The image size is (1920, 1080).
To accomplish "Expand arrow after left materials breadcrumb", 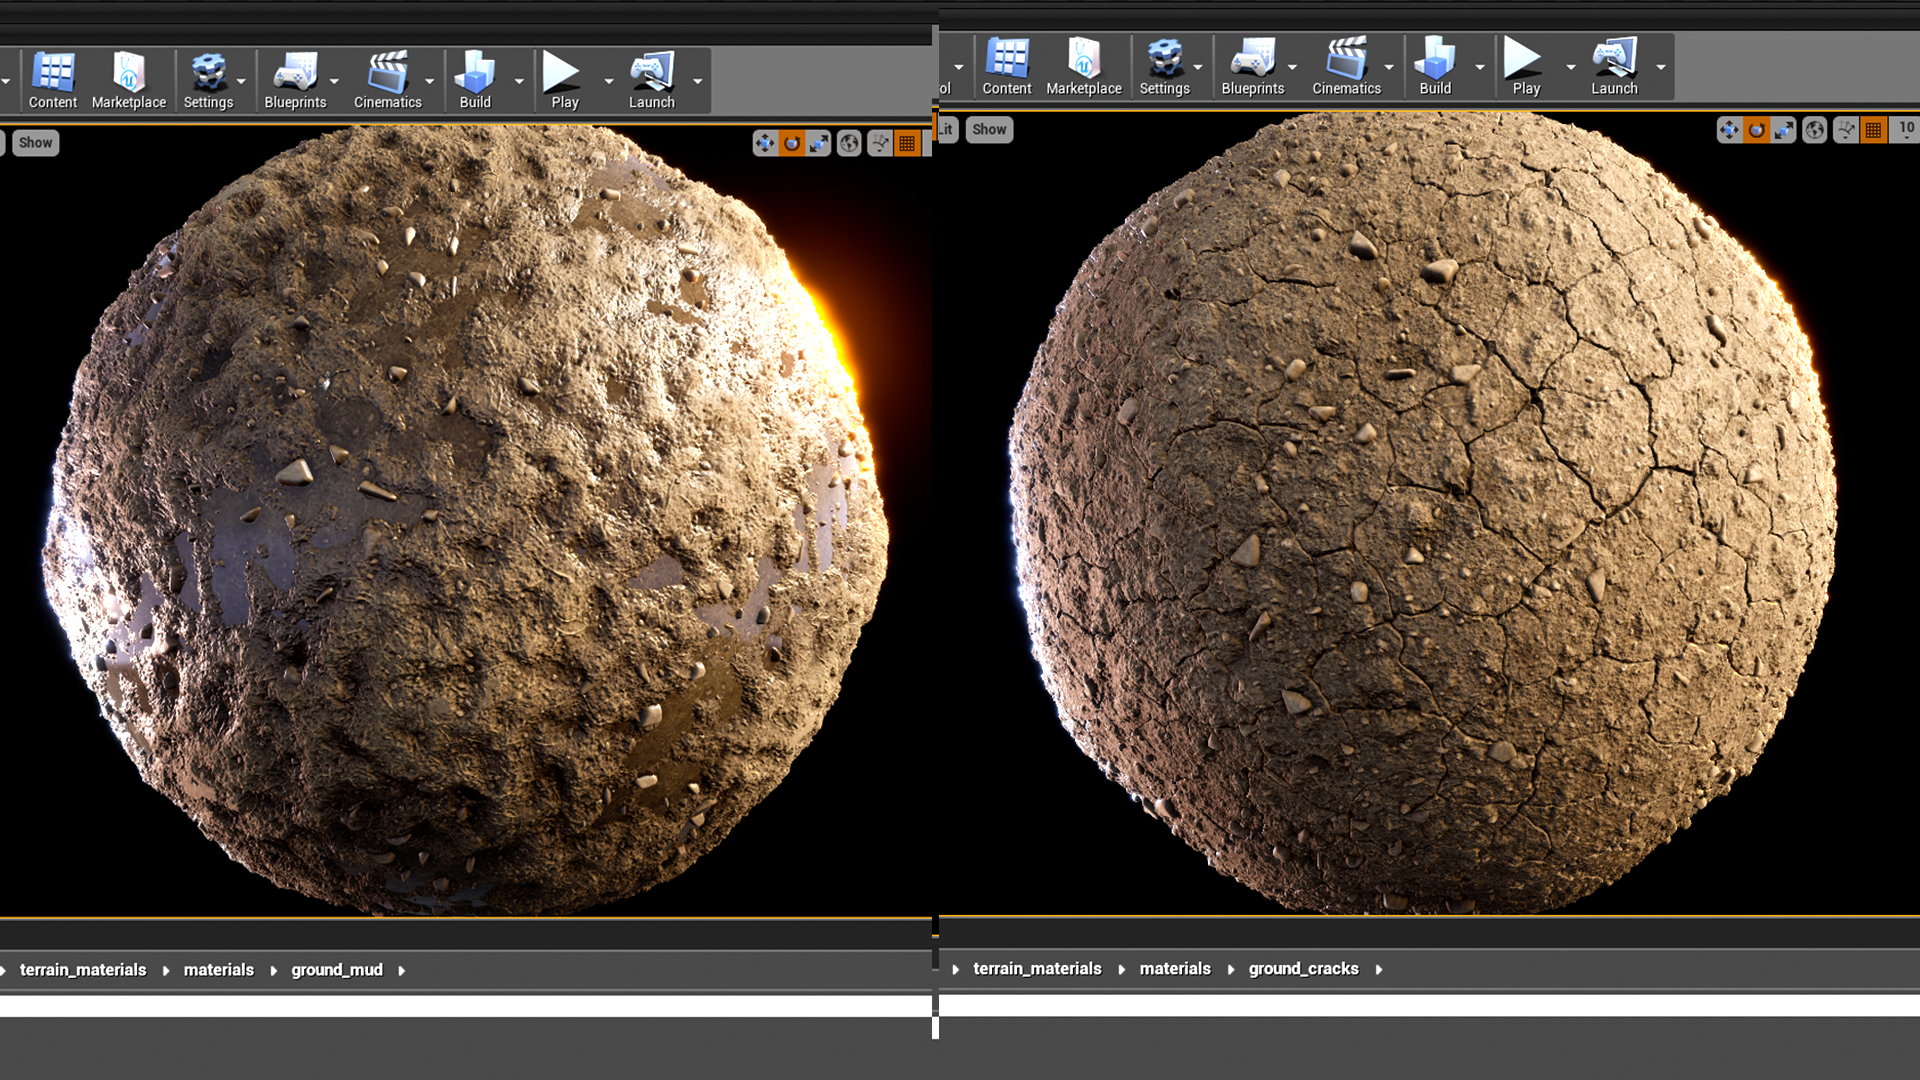I will pyautogui.click(x=272, y=971).
